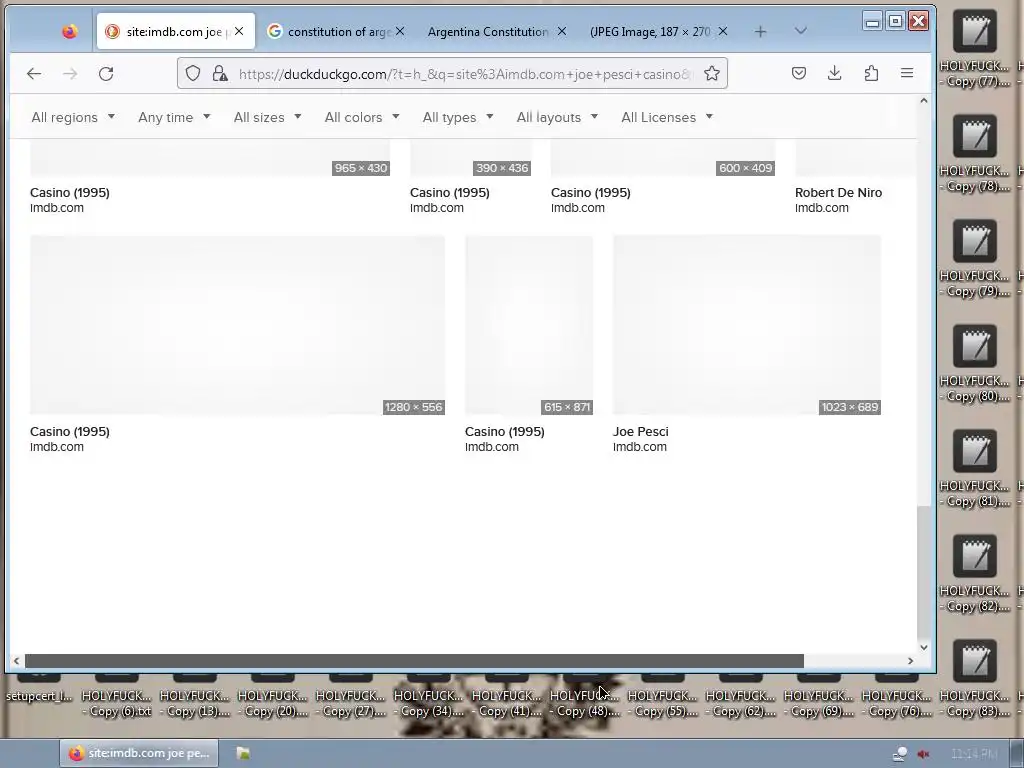Open the Extensions puzzle icon
The width and height of the screenshot is (1024, 768).
pyautogui.click(x=871, y=73)
